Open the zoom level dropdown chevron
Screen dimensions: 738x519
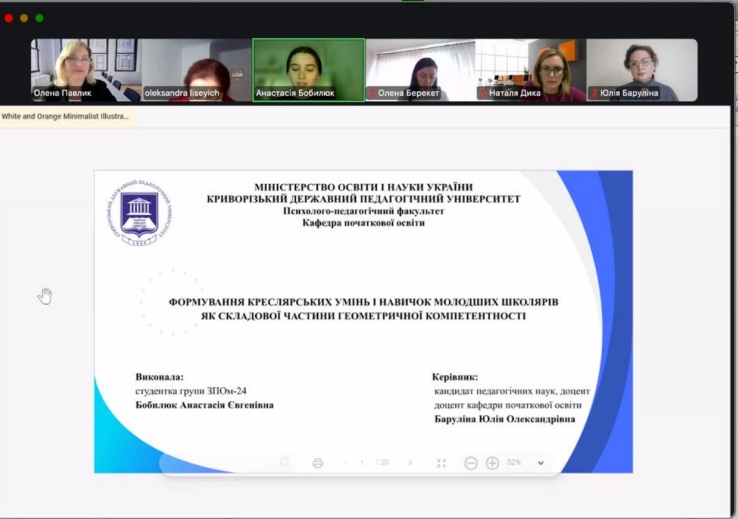[x=541, y=463]
